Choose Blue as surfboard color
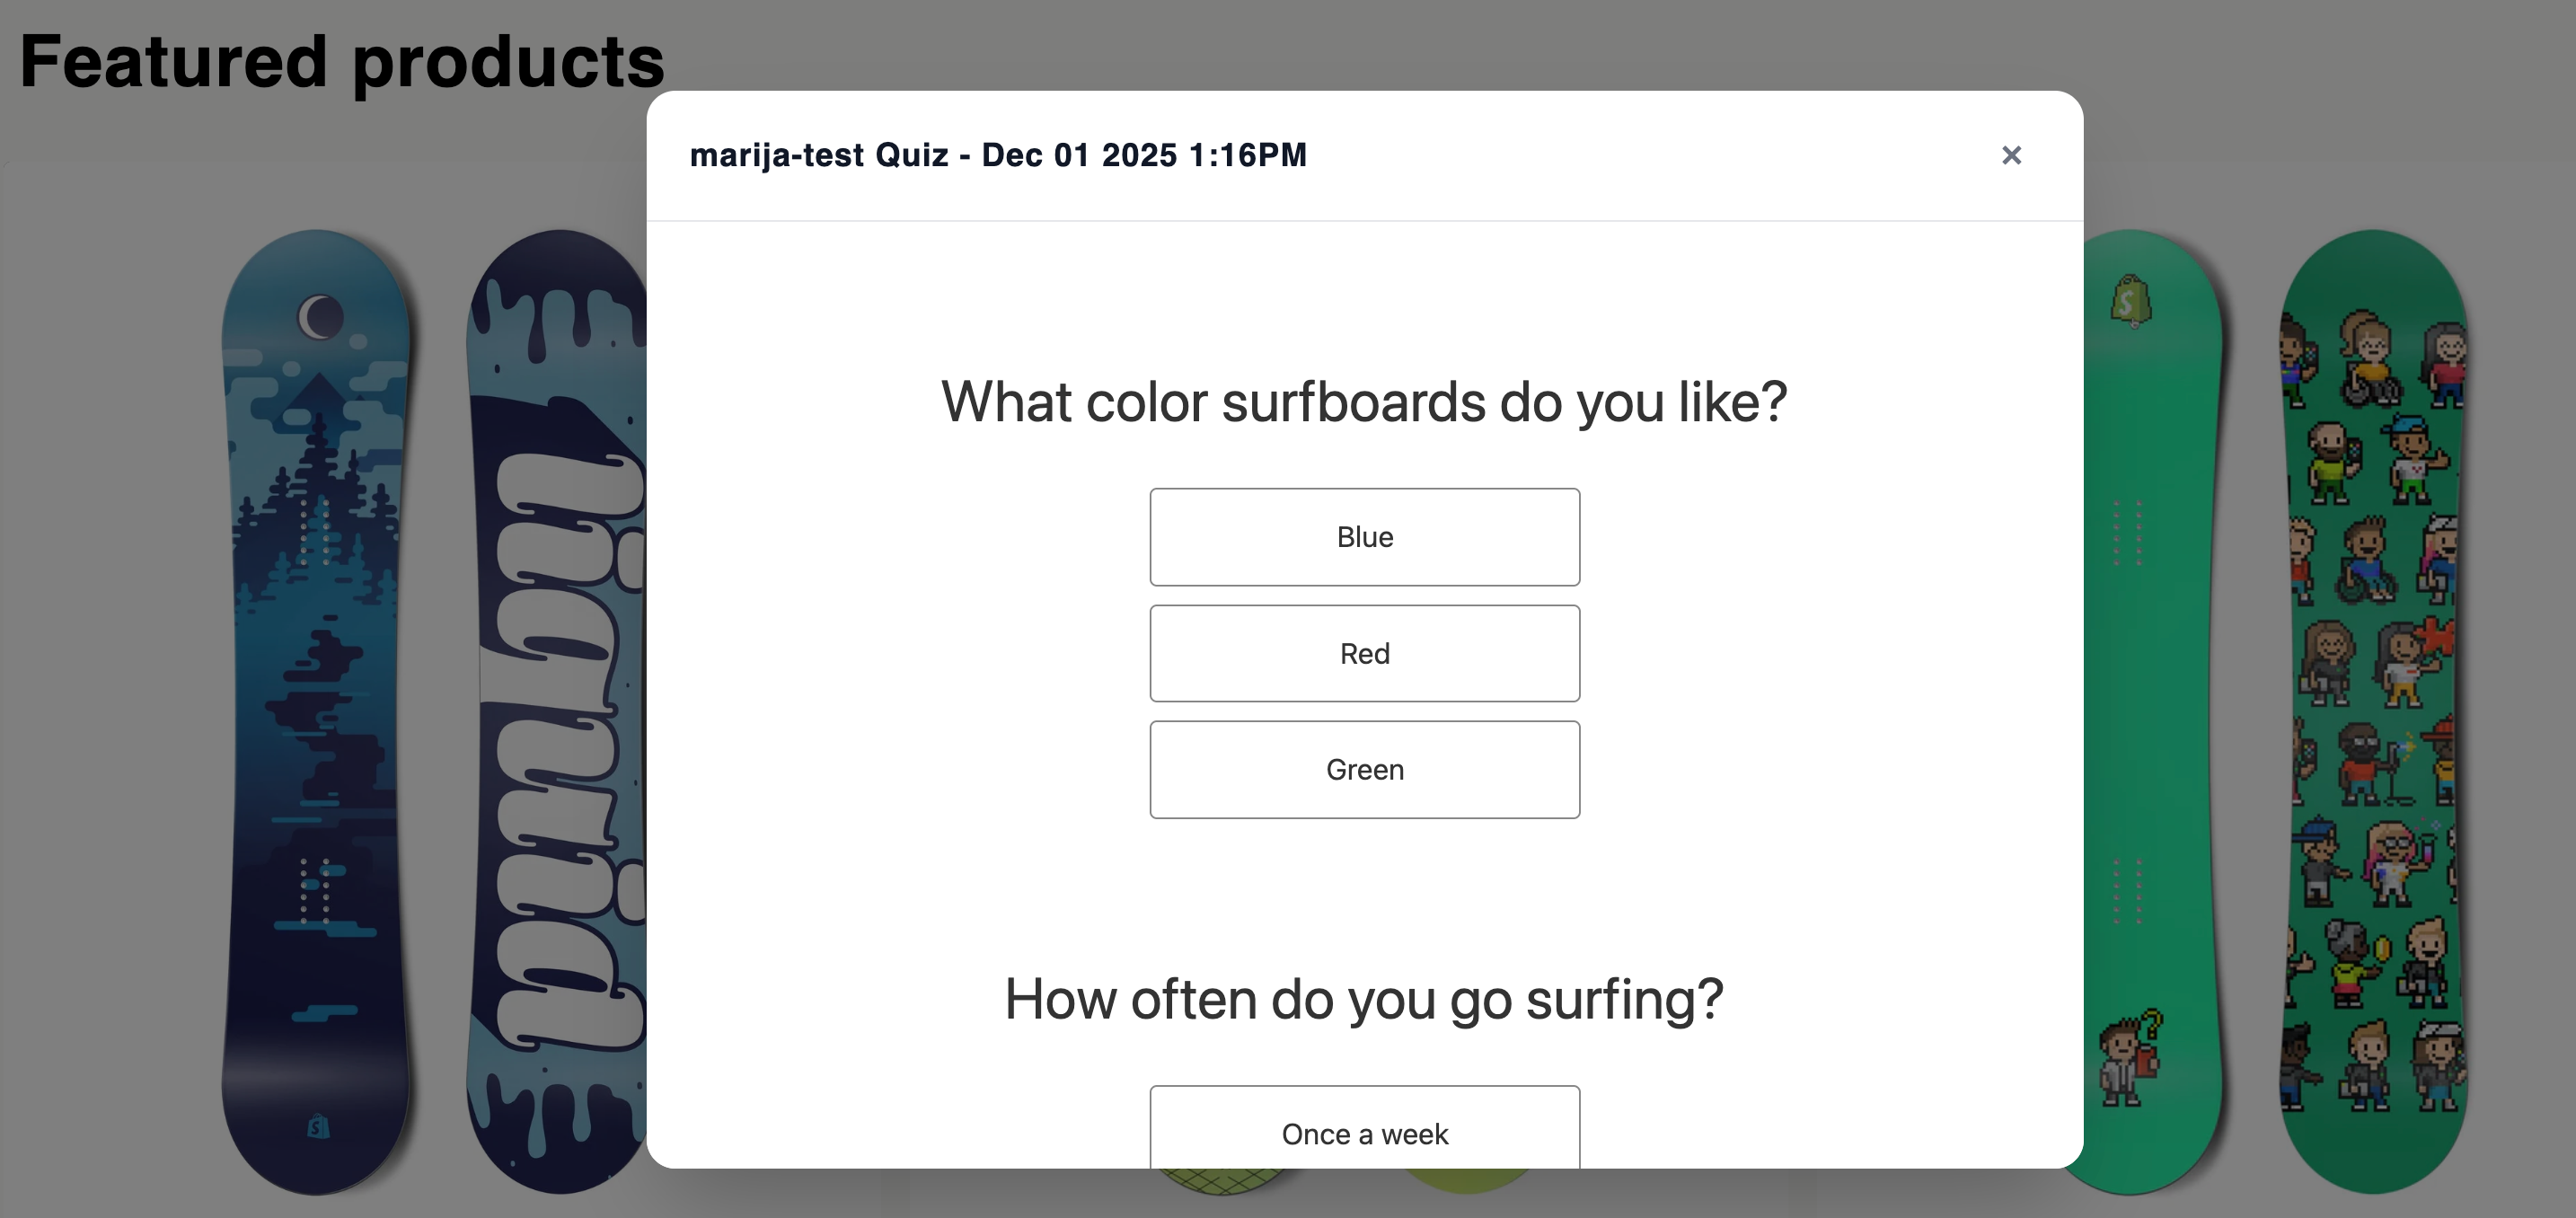This screenshot has height=1218, width=2576. click(x=1364, y=537)
